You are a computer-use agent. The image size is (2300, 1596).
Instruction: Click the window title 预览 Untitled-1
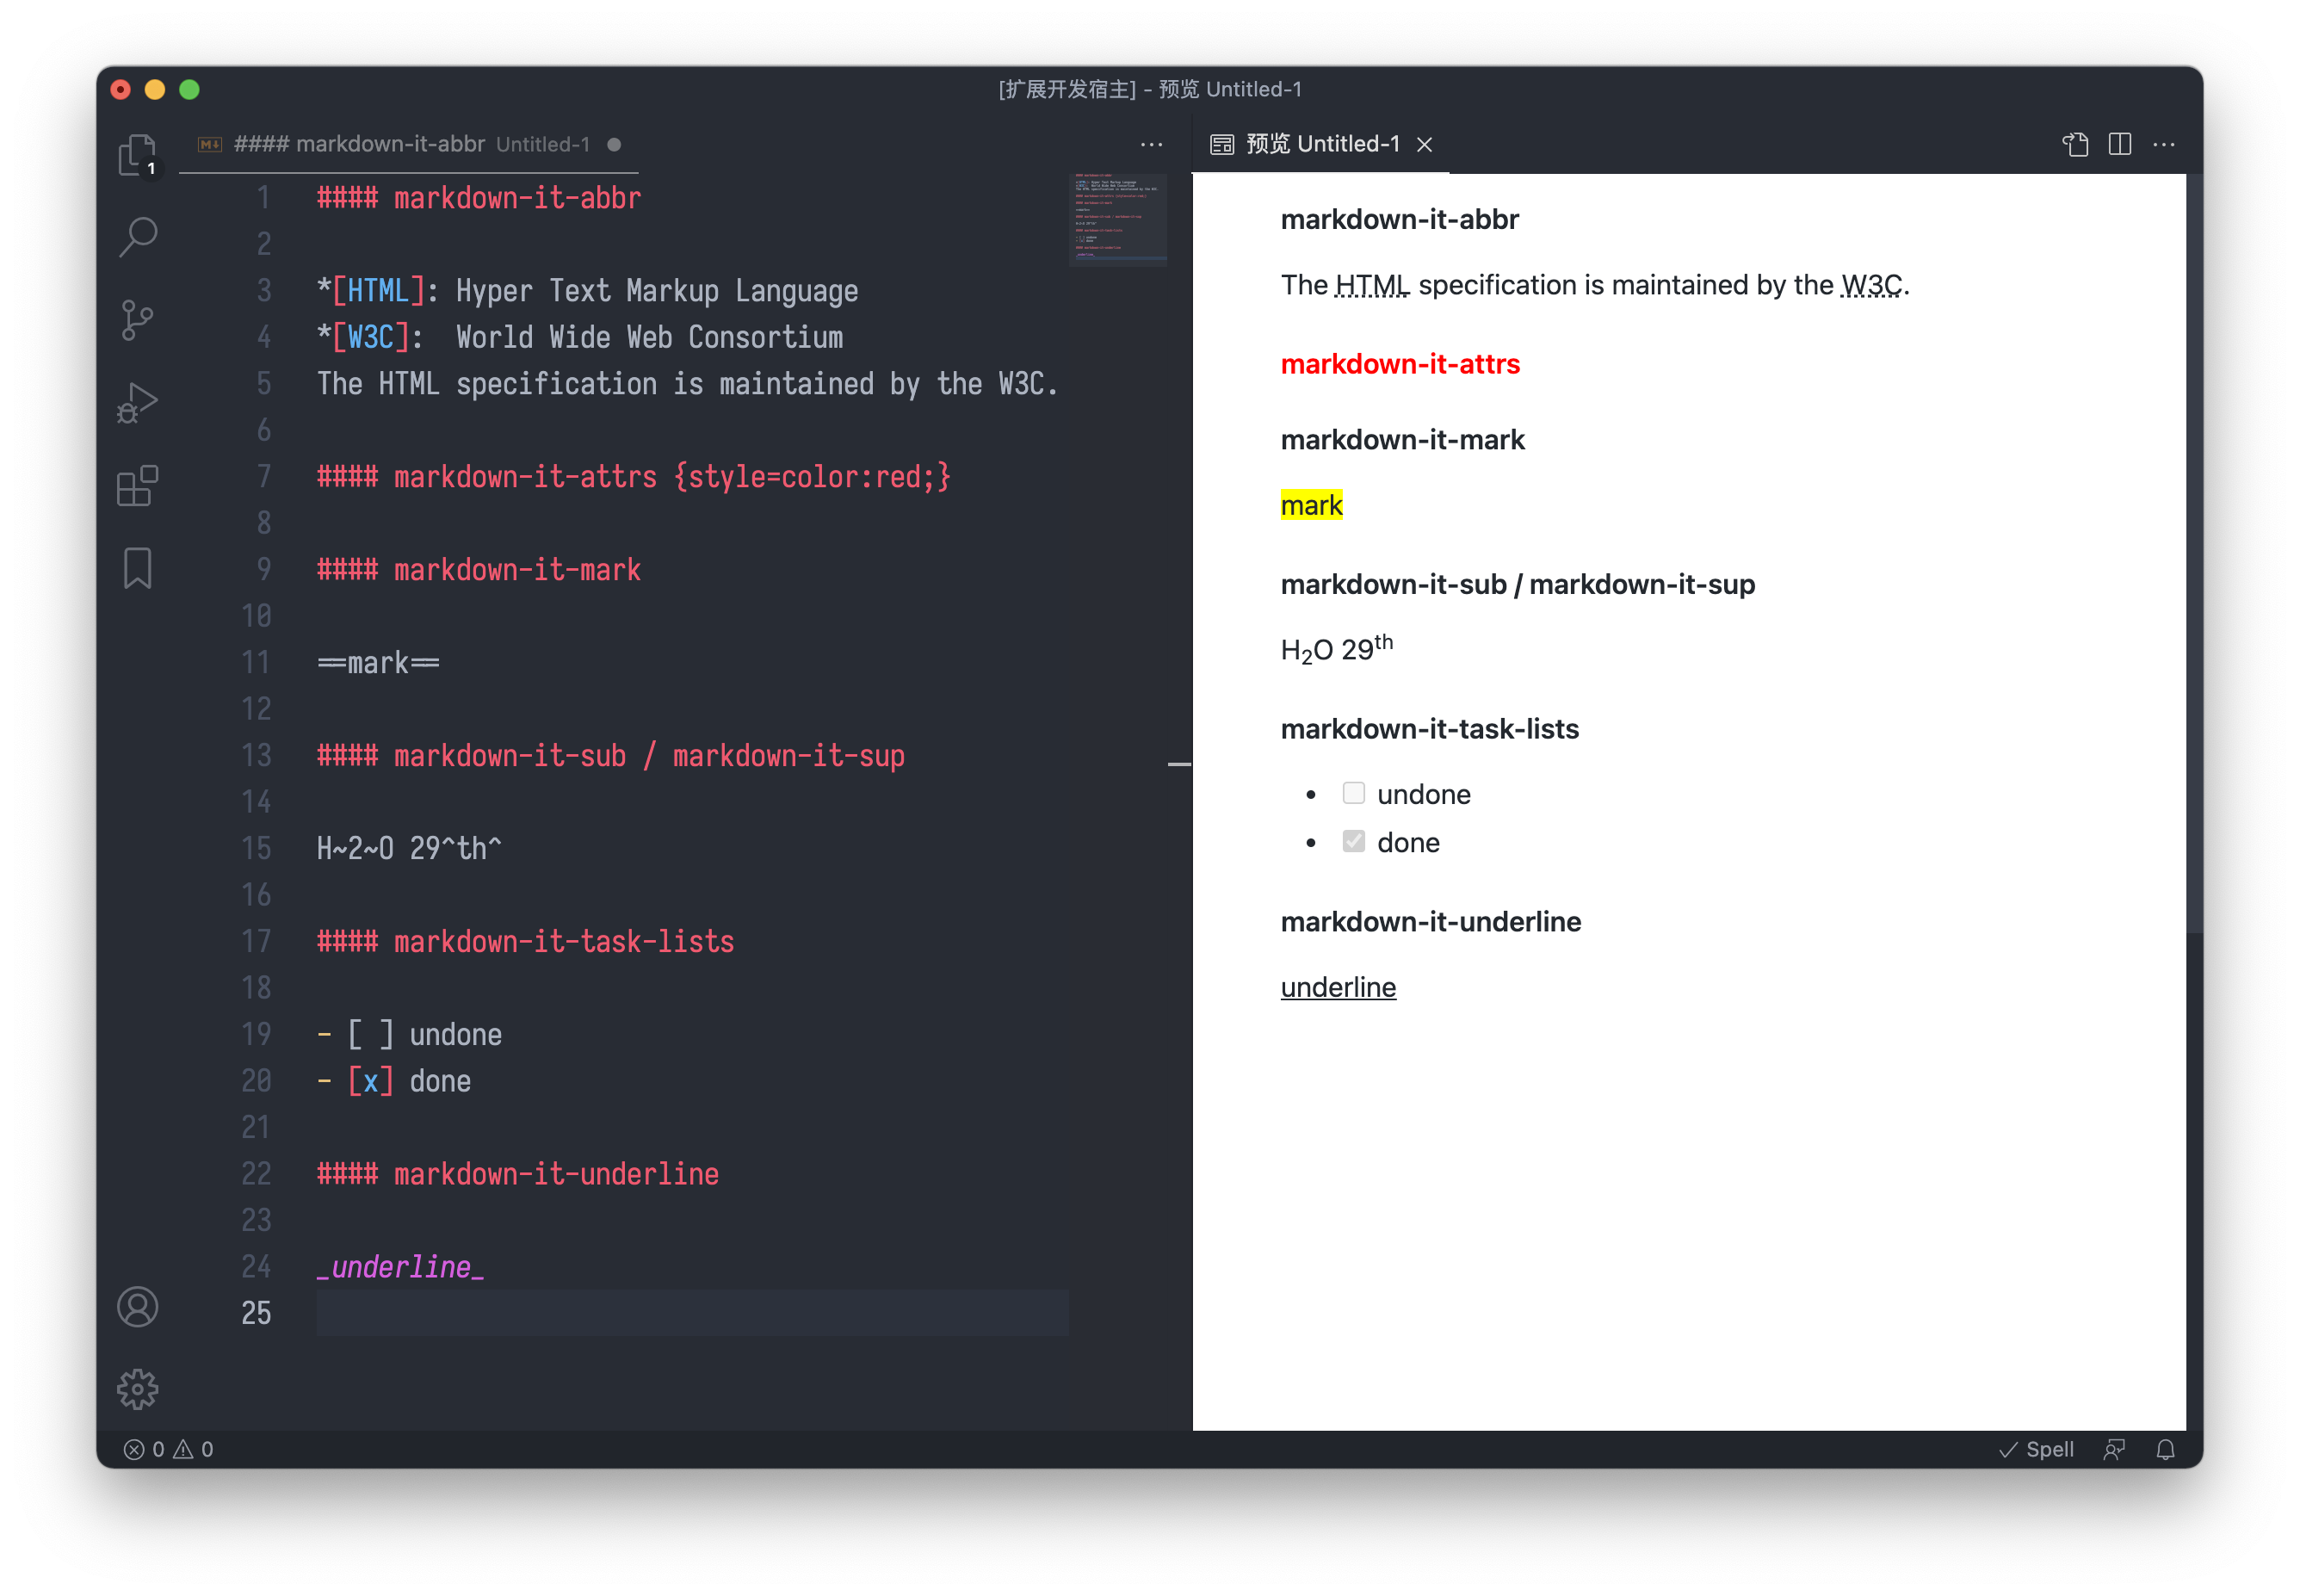coord(1229,89)
